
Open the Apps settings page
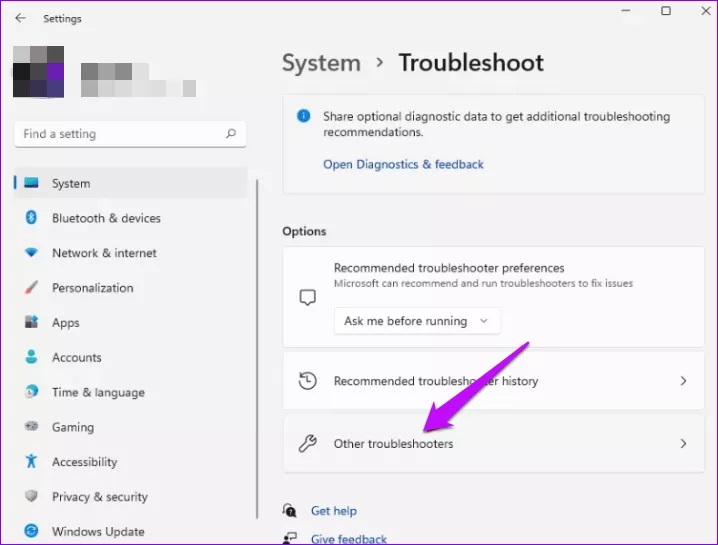tap(131, 322)
